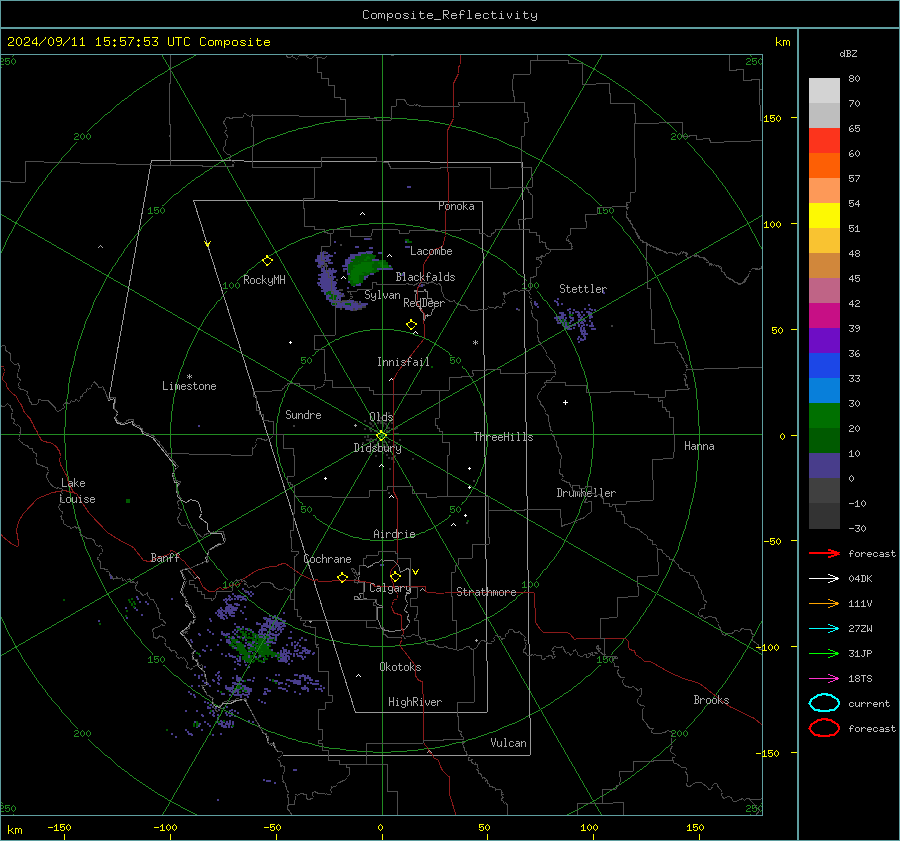Click the dBZ legend heading
This screenshot has width=900, height=841.
coord(848,53)
